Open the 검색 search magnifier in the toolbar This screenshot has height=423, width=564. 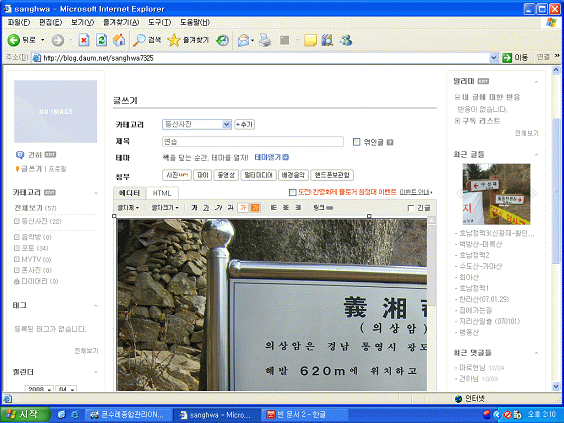point(147,40)
